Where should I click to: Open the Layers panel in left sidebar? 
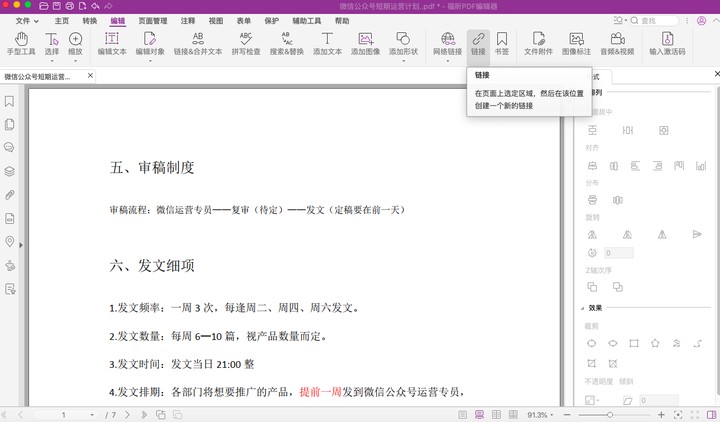click(10, 171)
